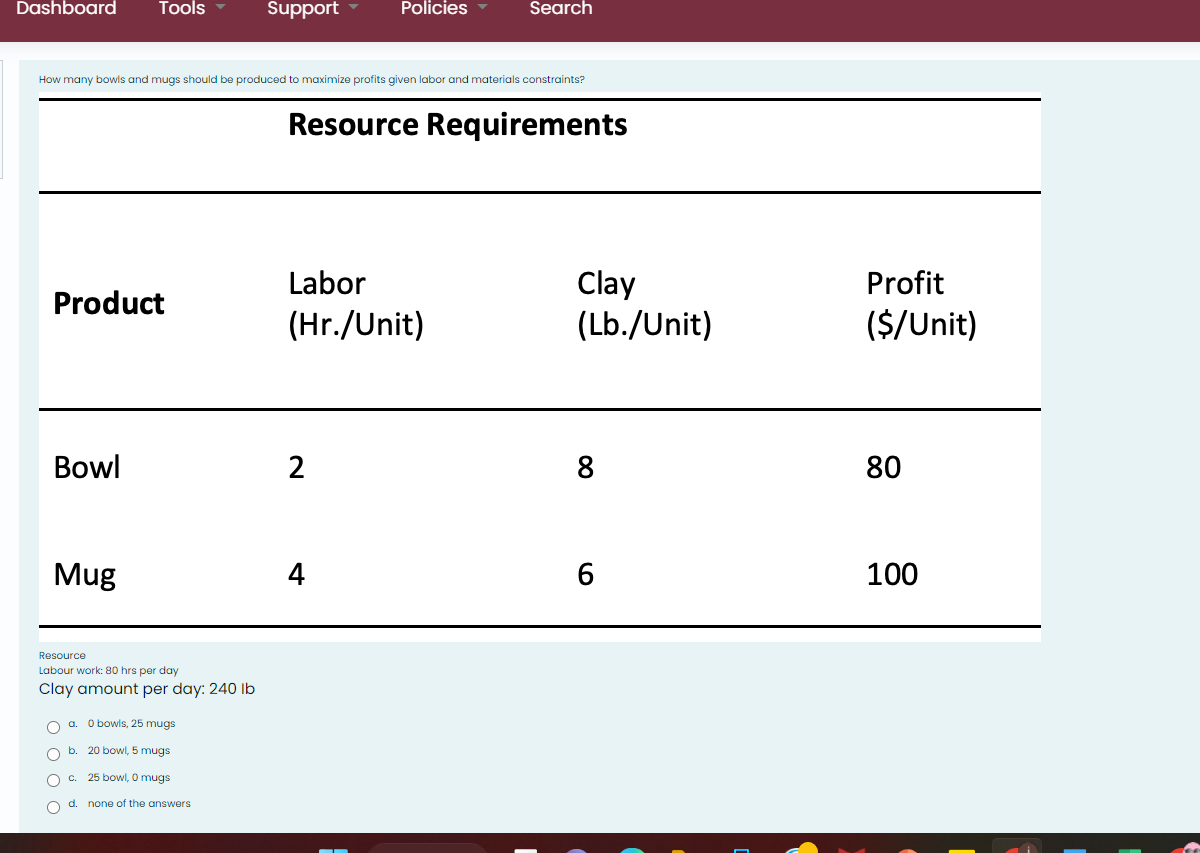Image resolution: width=1200 pixels, height=853 pixels.
Task: Select answer '0 bowls, 25 mugs'
Action: coord(53,727)
